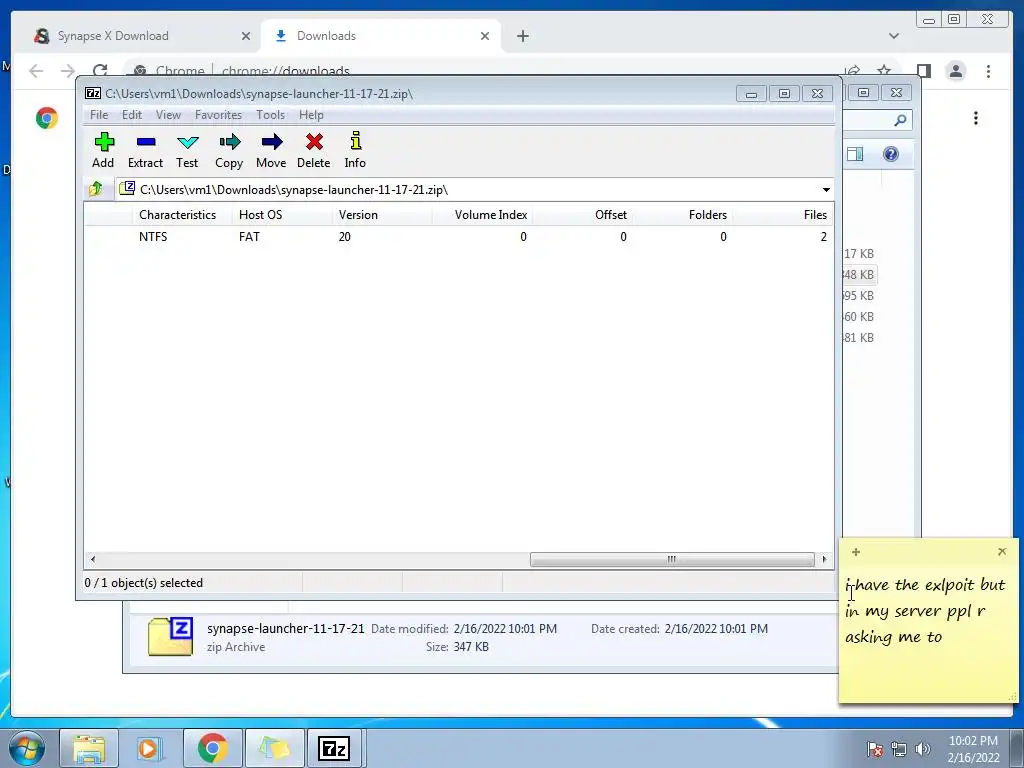Reload the page in Chrome
1024x768 pixels.
coord(100,71)
